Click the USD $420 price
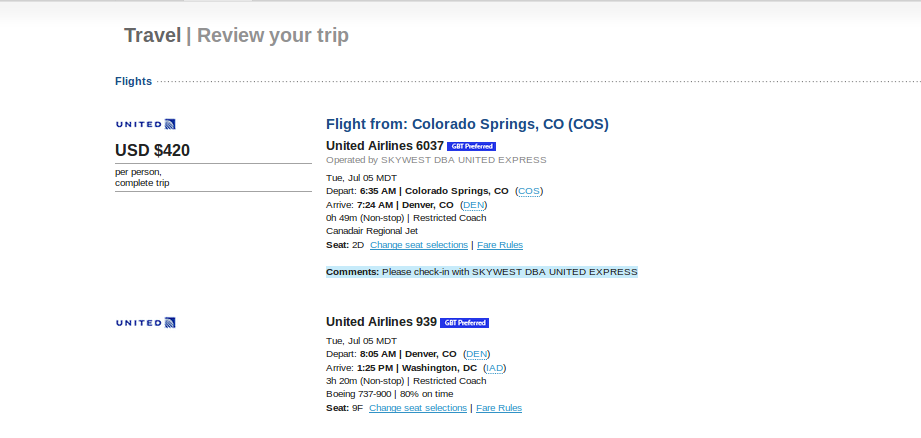The height and width of the screenshot is (438, 921). (152, 151)
